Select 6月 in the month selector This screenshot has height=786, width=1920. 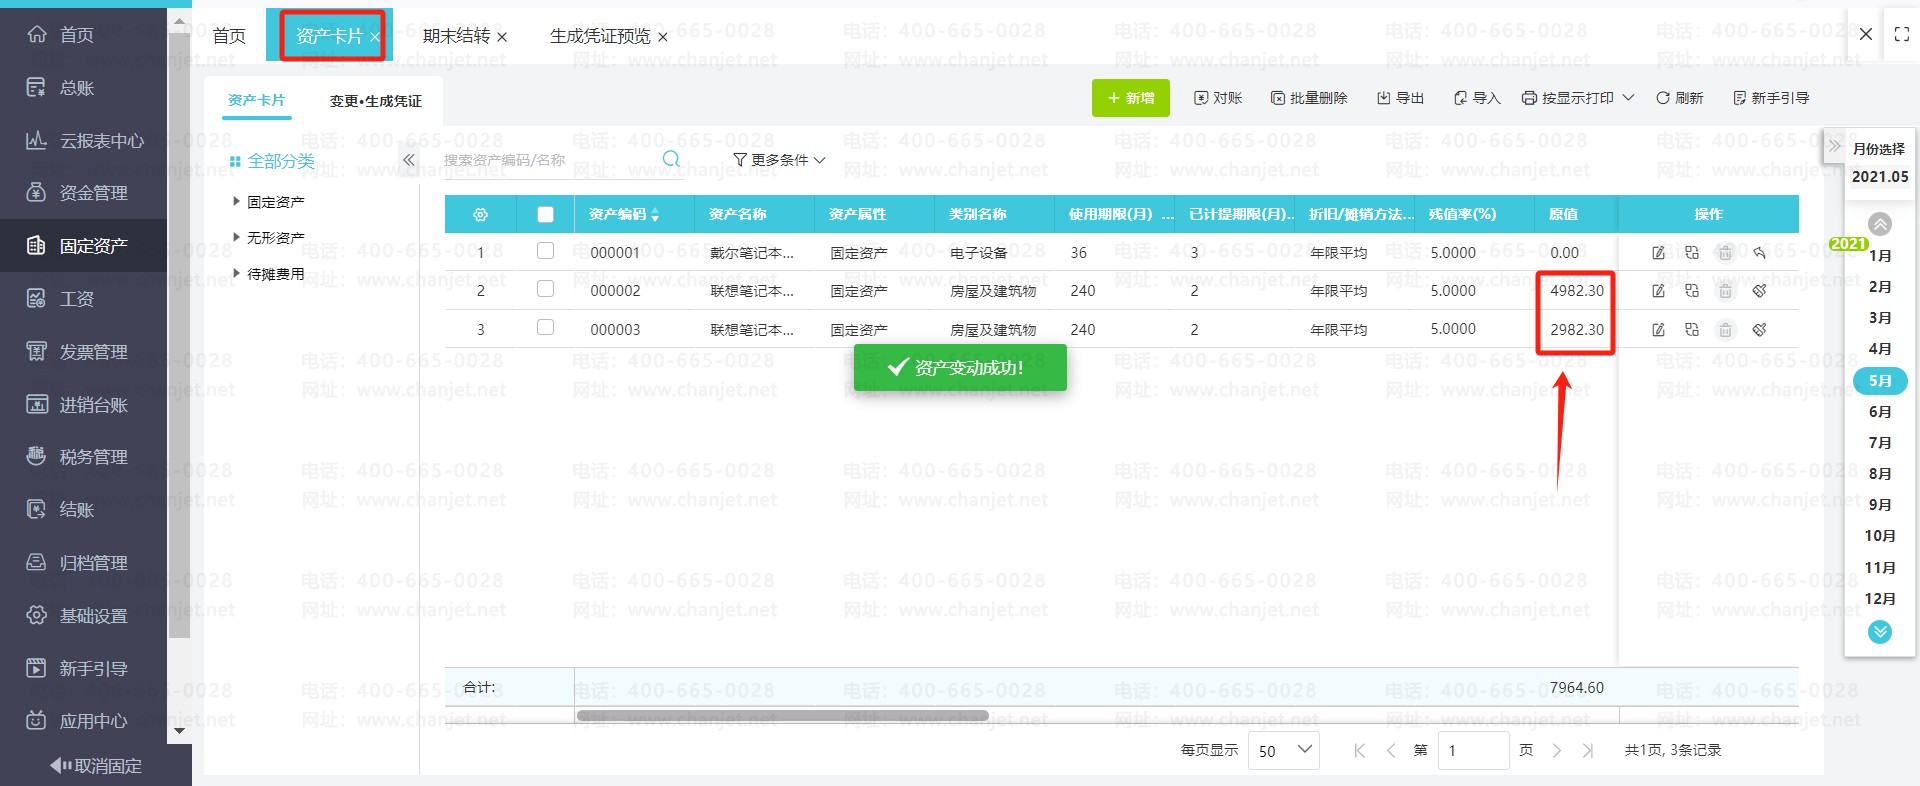[x=1879, y=412]
